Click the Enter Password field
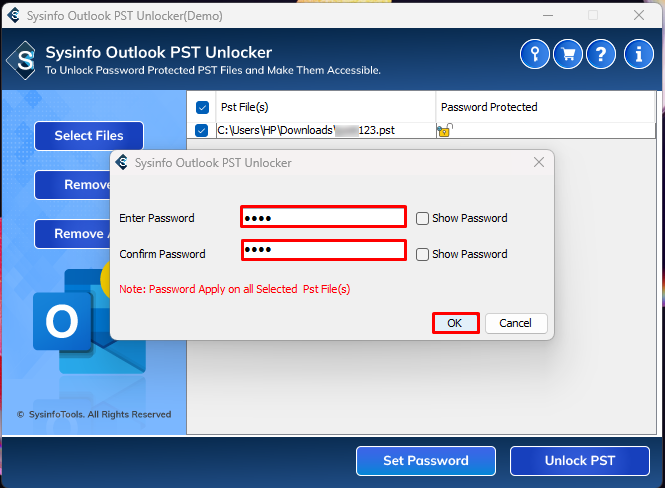The image size is (665, 488). [323, 218]
